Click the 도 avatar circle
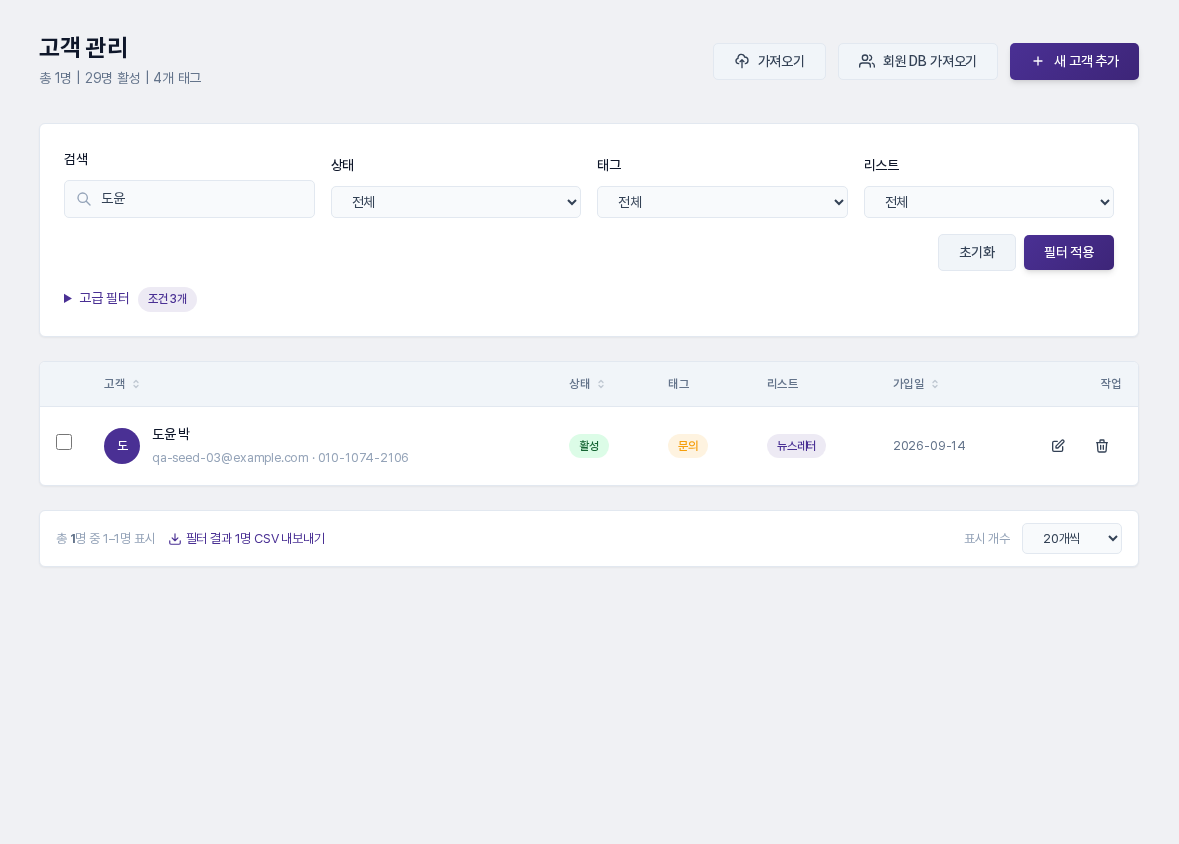This screenshot has width=1179, height=844. 122,446
